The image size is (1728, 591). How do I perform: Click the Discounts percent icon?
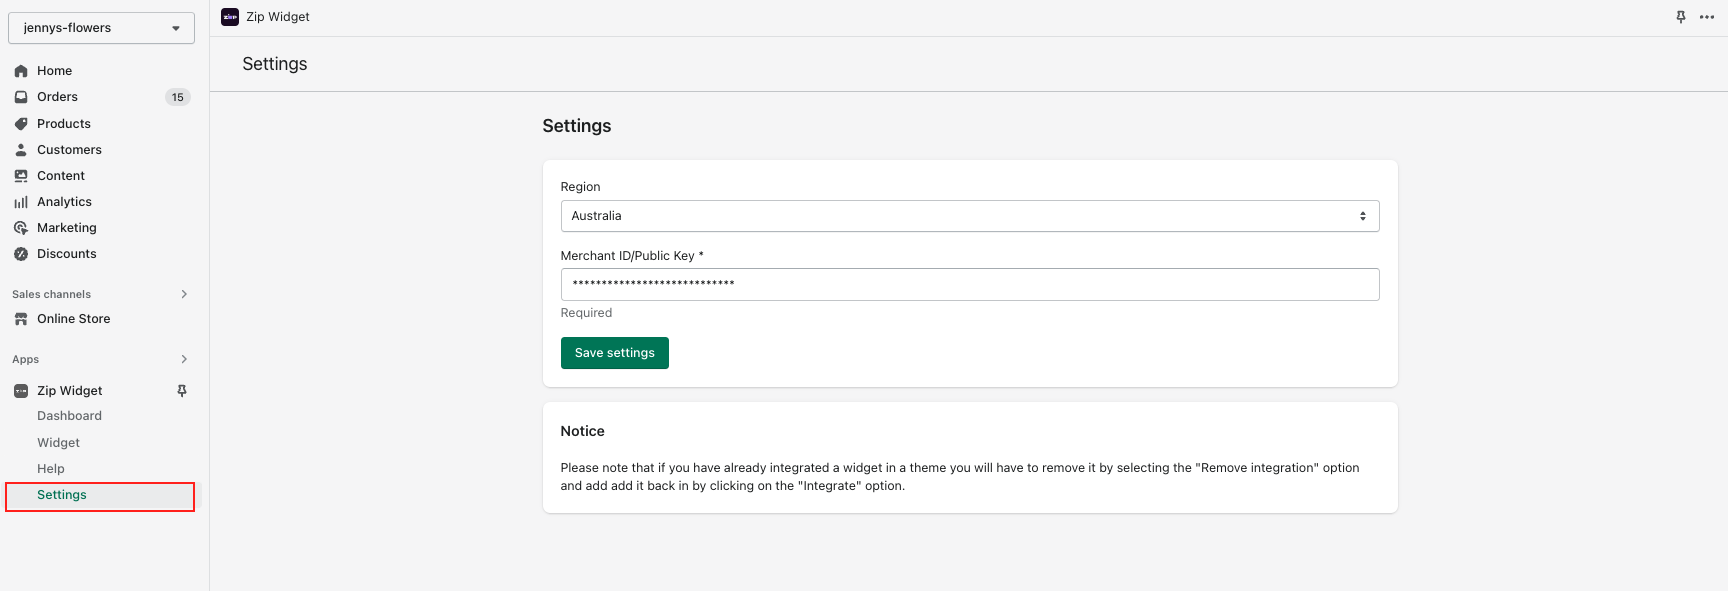coord(21,254)
